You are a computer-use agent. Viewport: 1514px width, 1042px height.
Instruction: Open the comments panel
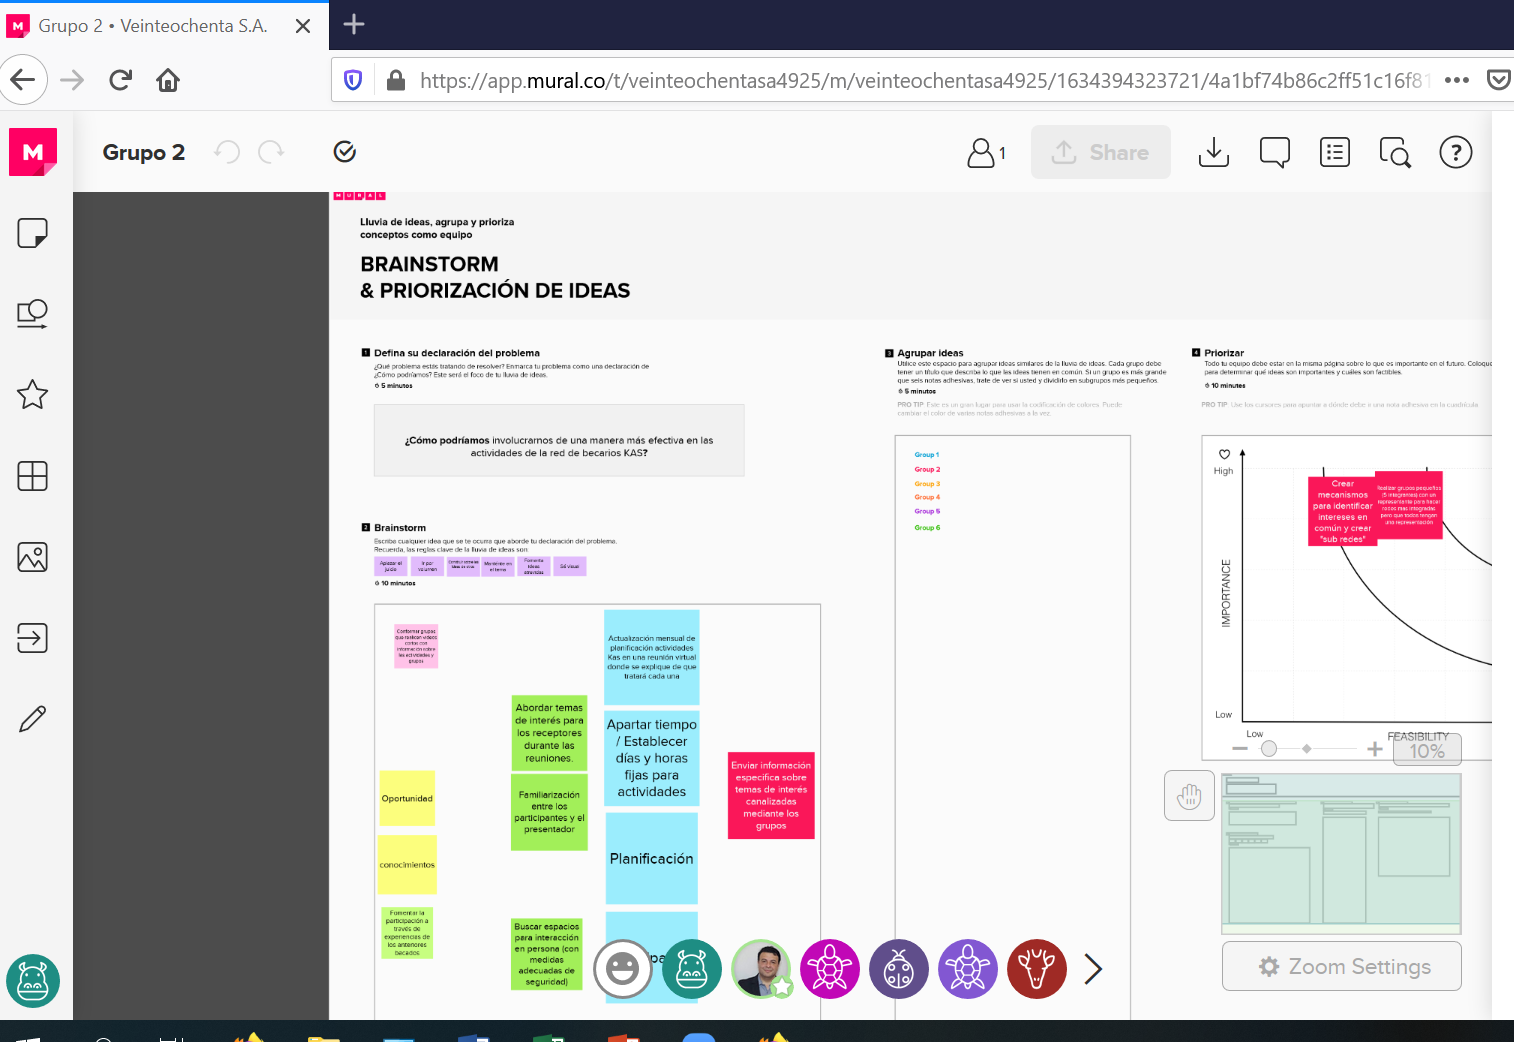click(1274, 152)
